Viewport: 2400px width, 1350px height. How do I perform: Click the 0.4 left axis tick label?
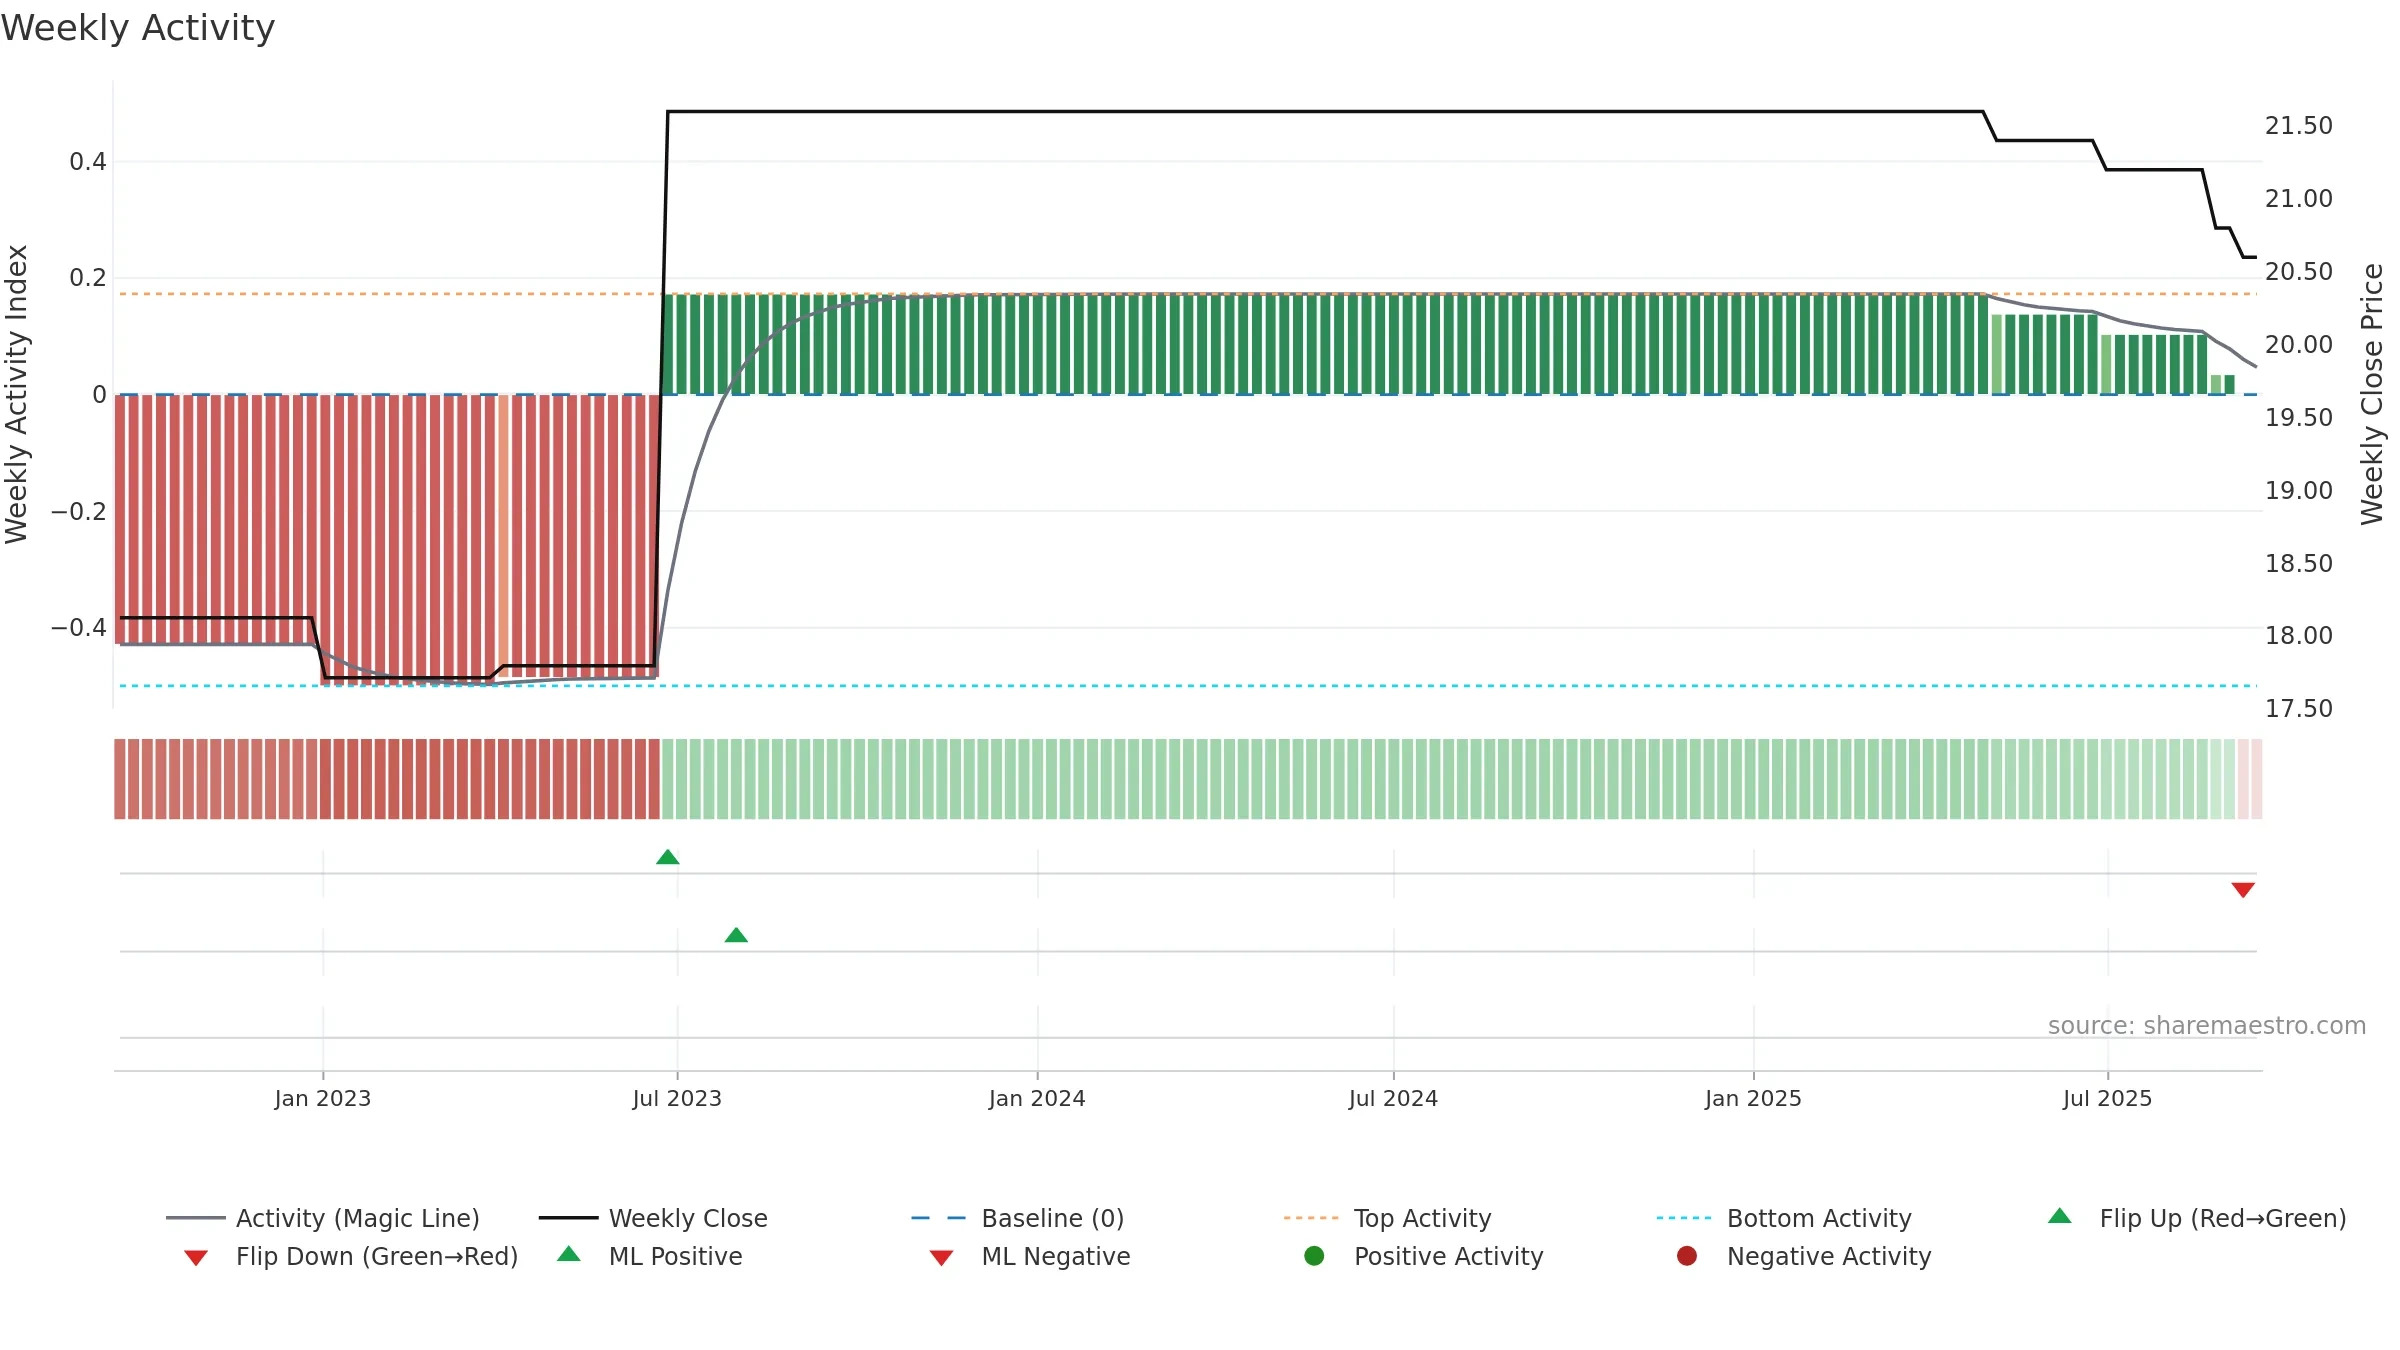pyautogui.click(x=88, y=162)
